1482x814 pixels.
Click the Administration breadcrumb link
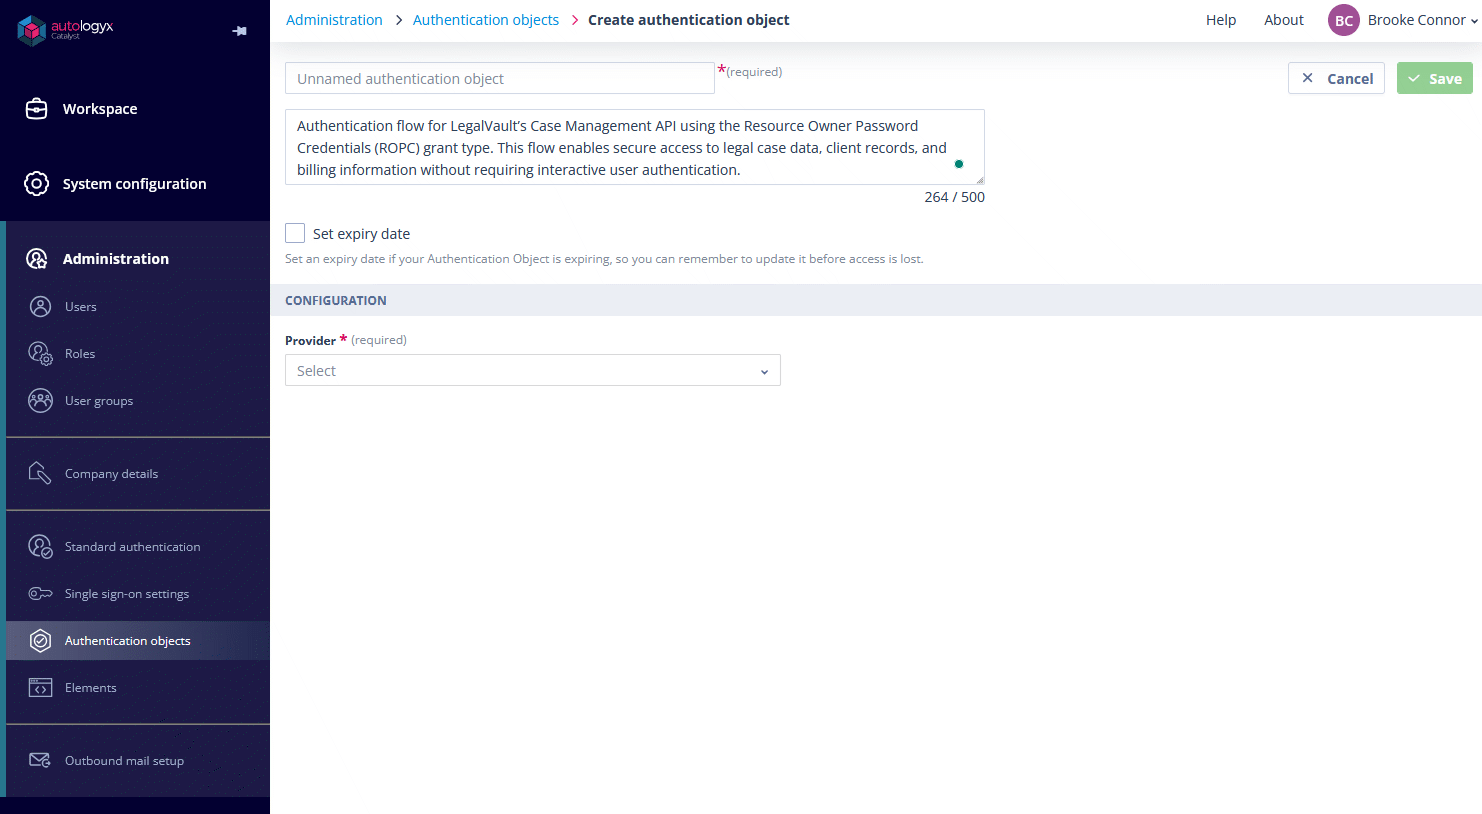tap(334, 20)
